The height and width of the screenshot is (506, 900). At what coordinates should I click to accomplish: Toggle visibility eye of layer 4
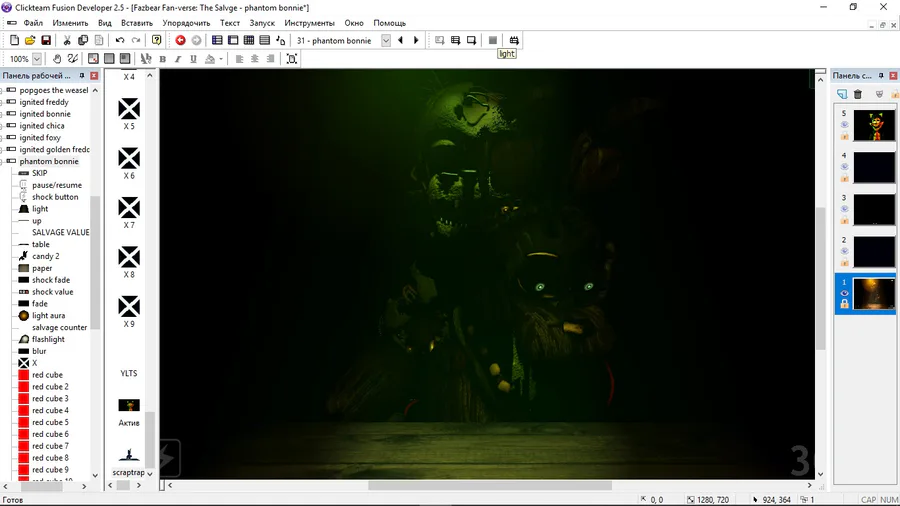(844, 166)
